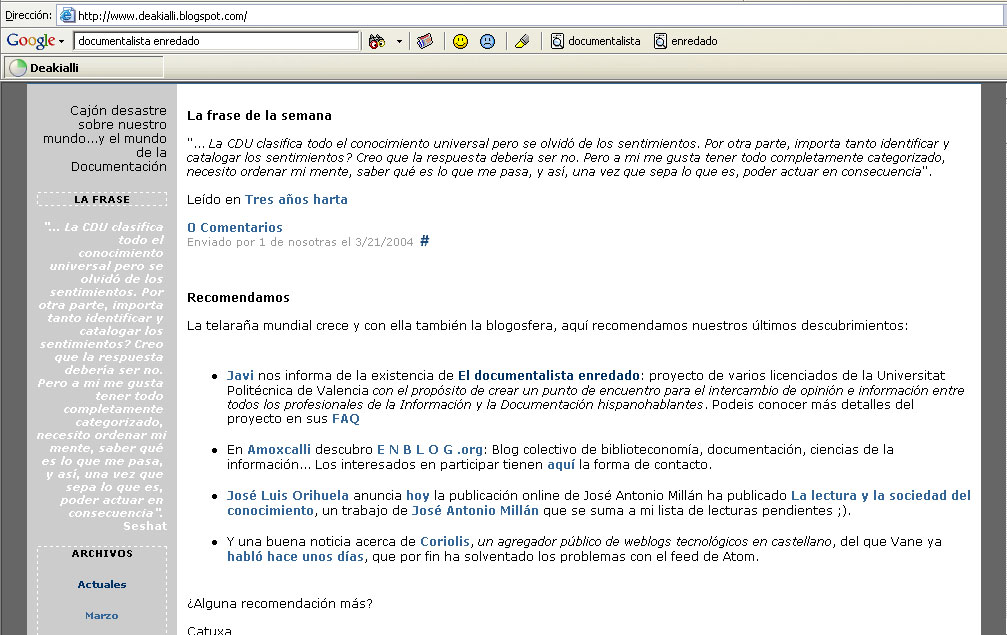This screenshot has width=1007, height=635.
Task: Toggle the highlight marker icon
Action: (522, 42)
